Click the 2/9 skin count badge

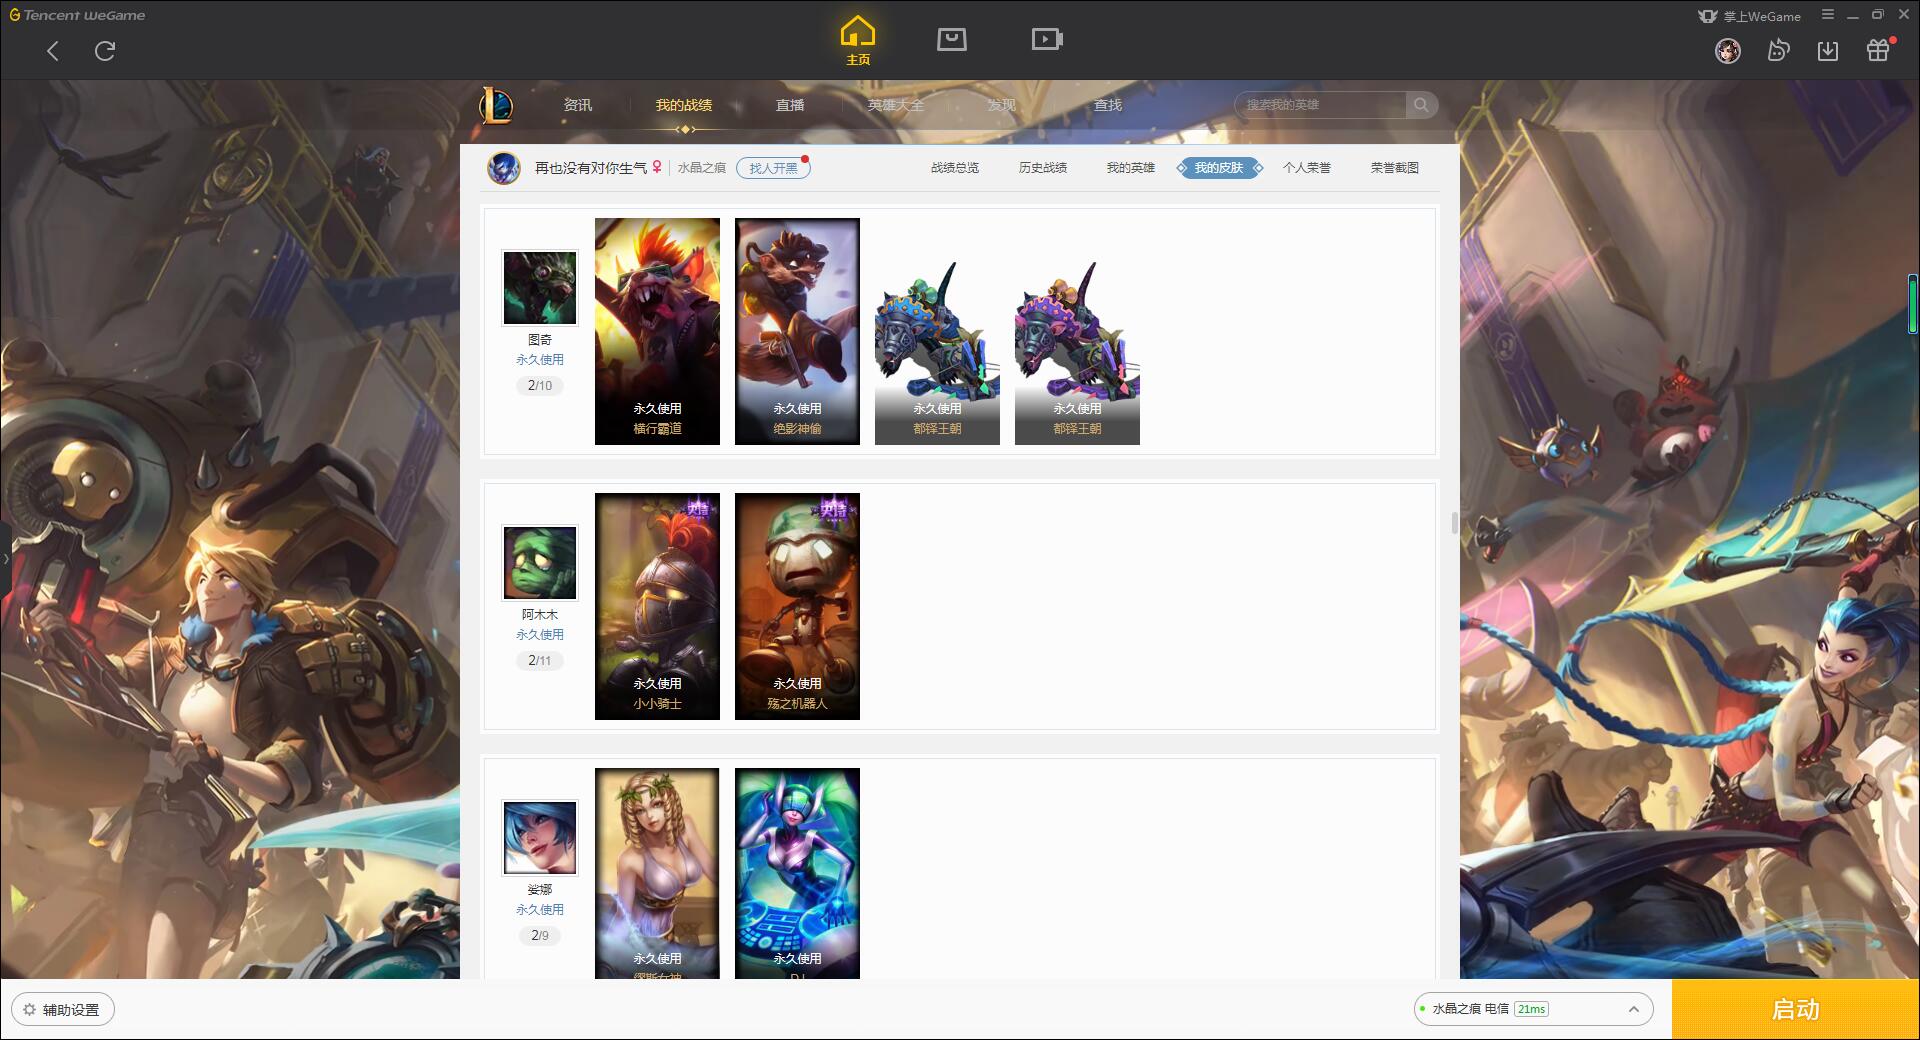(540, 936)
